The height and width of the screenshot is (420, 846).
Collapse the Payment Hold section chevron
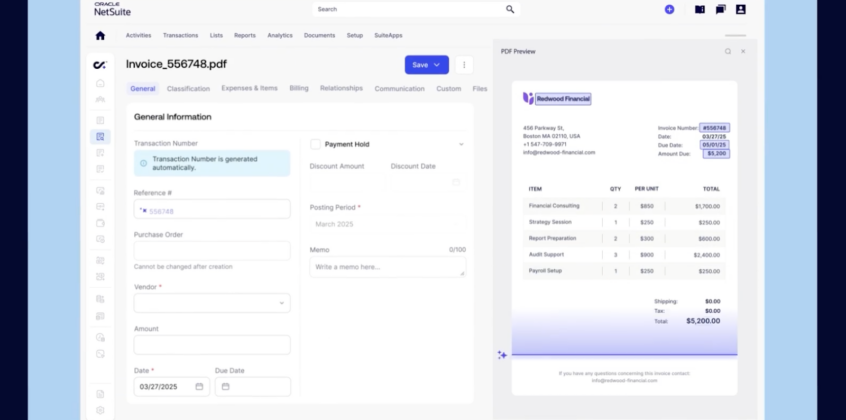click(x=461, y=144)
